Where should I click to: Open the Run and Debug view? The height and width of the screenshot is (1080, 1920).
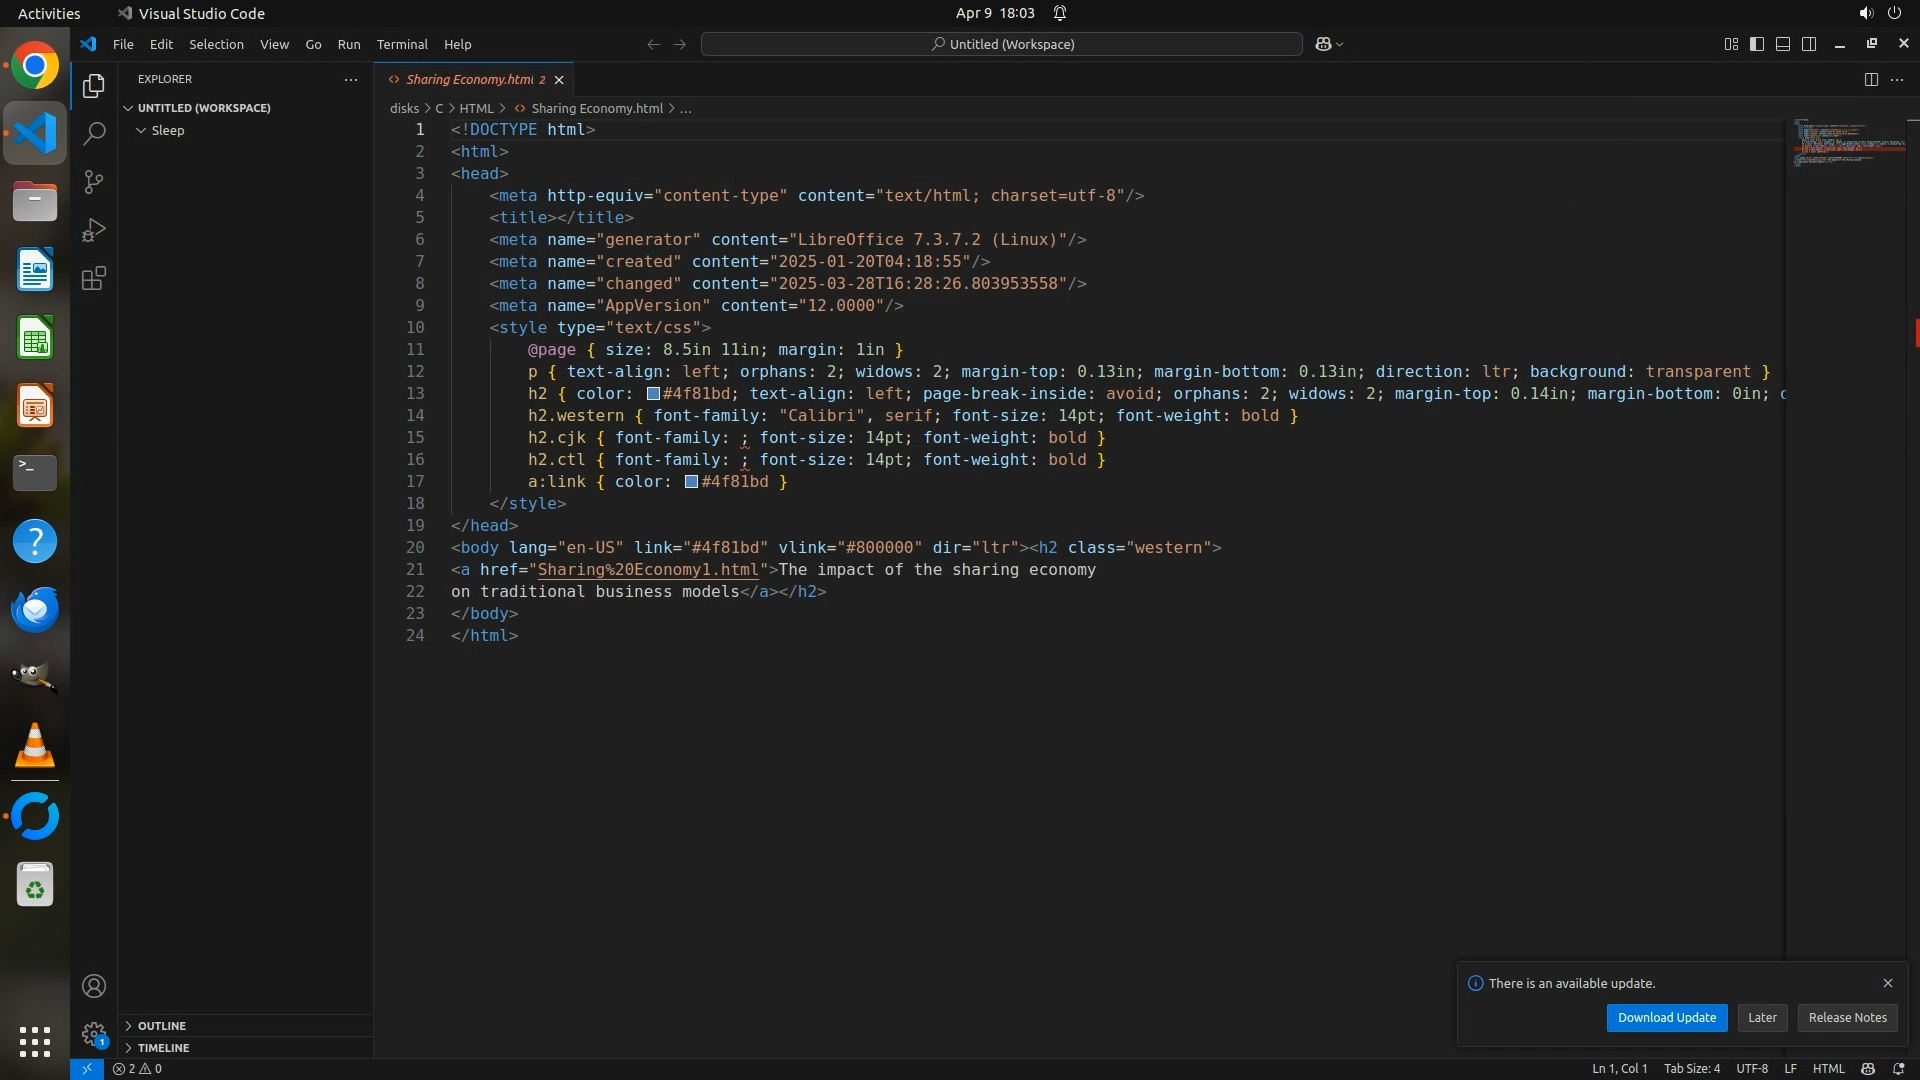coord(94,230)
